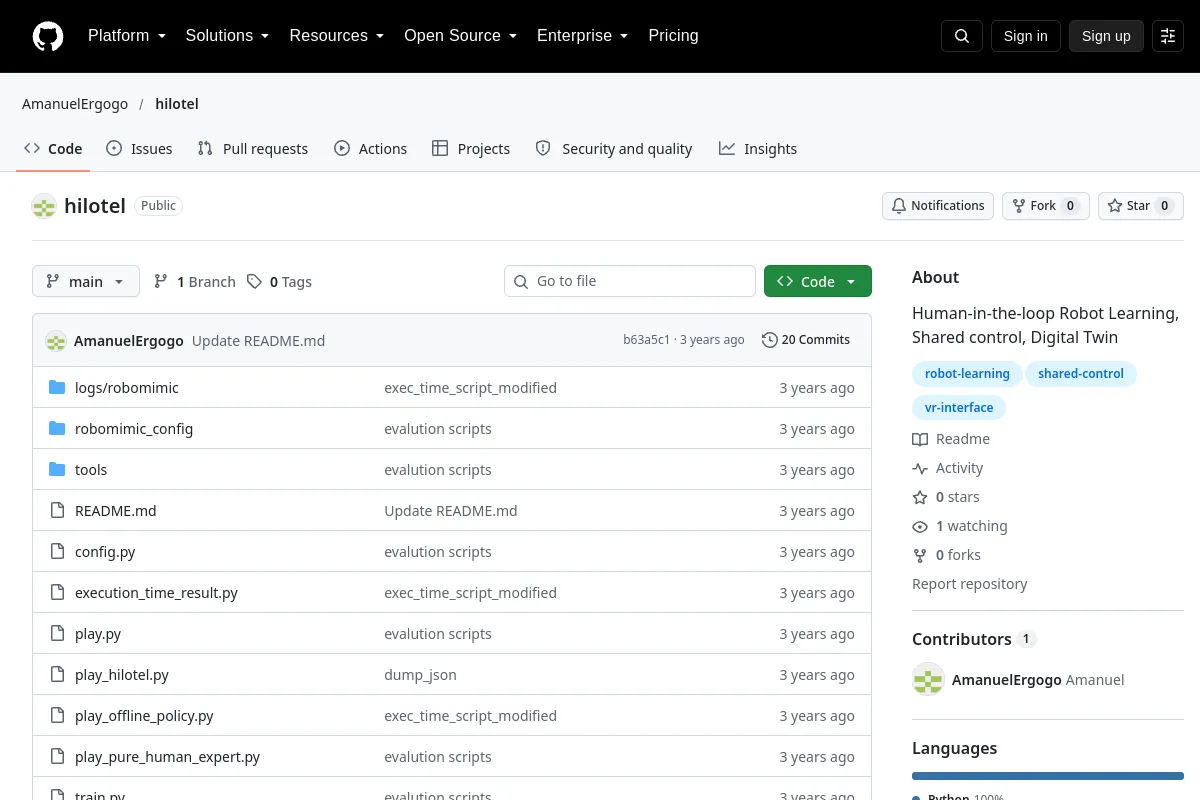Image resolution: width=1200 pixels, height=800 pixels.
Task: Open the Pricing page
Action: click(x=673, y=36)
